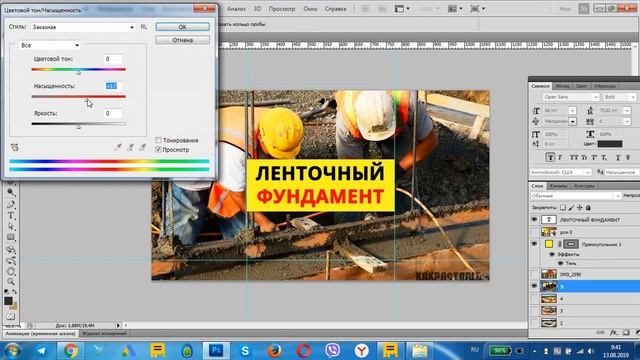Screen dimensions: 640x360
Task: Open the Журнал измерений tab
Action: point(104,334)
